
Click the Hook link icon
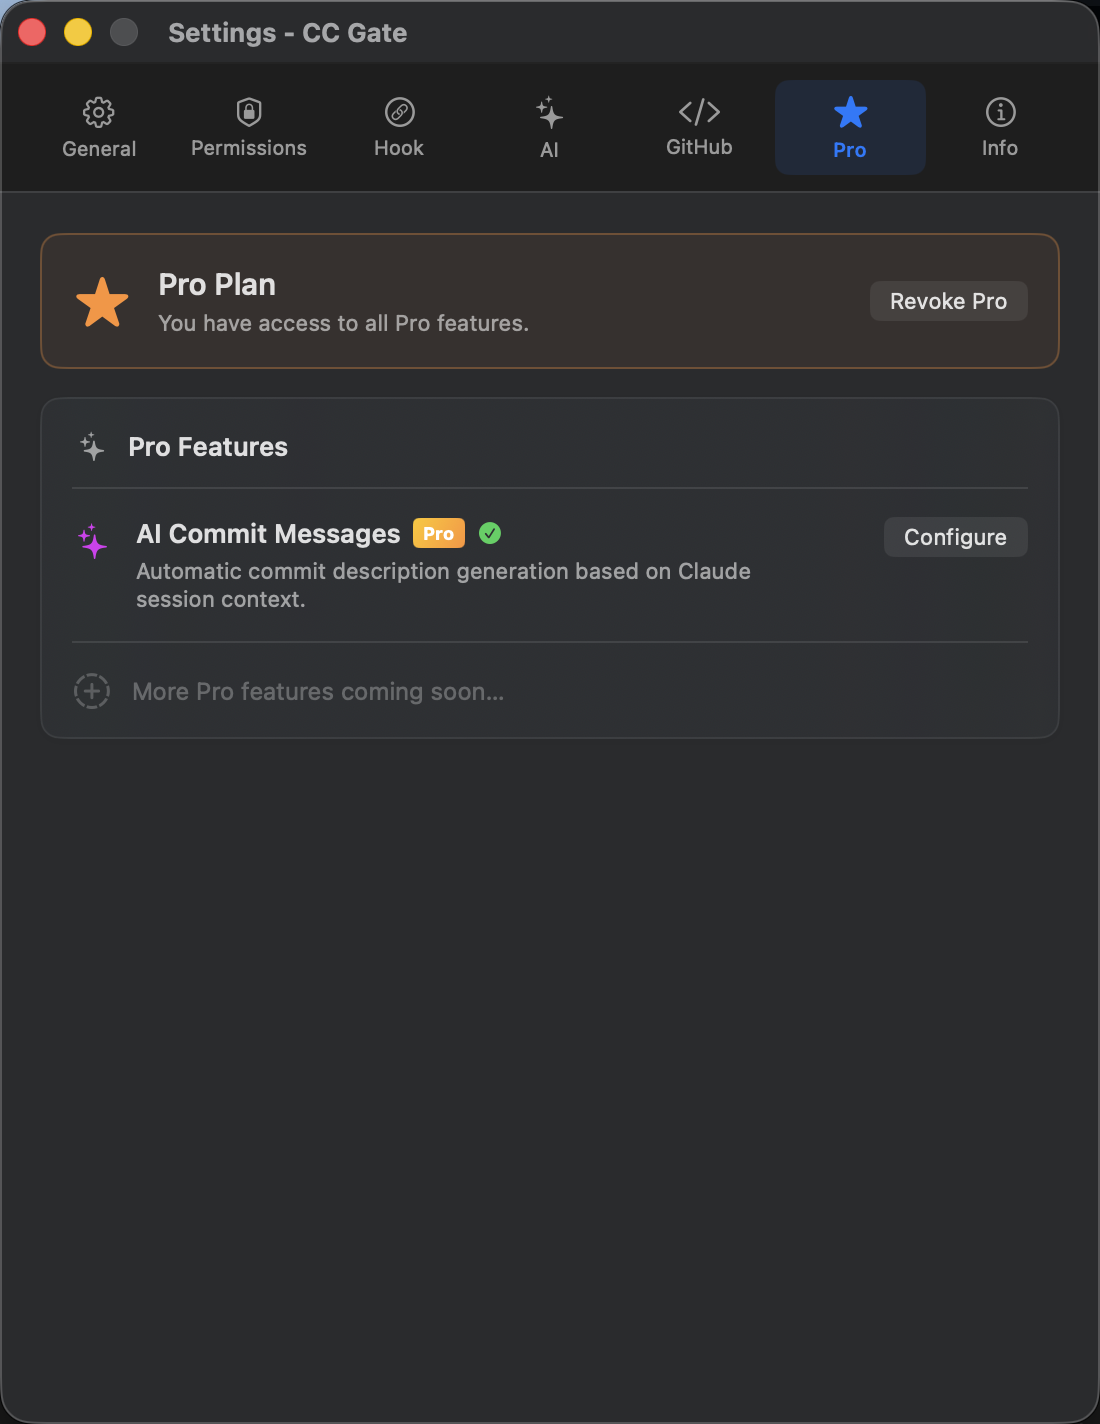tap(398, 113)
